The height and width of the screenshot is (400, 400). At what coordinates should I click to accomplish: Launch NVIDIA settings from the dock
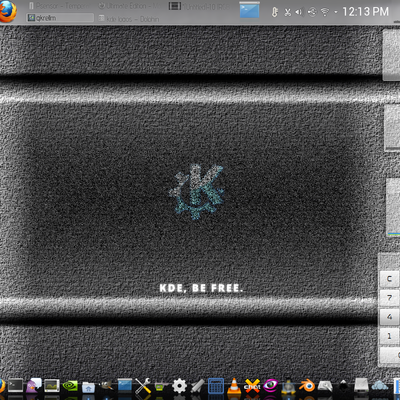tap(70, 386)
